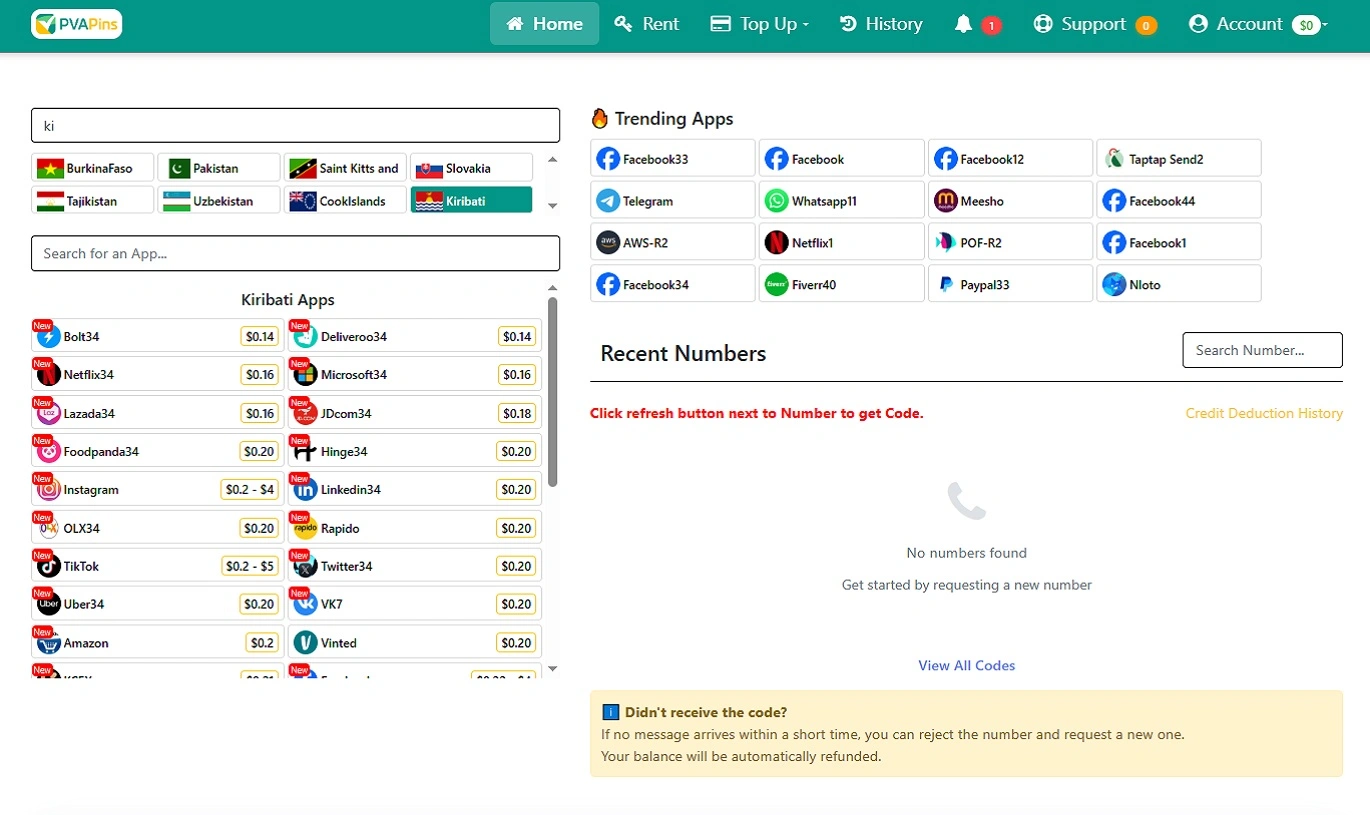1370x815 pixels.
Task: Click the $0.14 price for Bolt34
Action: [260, 337]
